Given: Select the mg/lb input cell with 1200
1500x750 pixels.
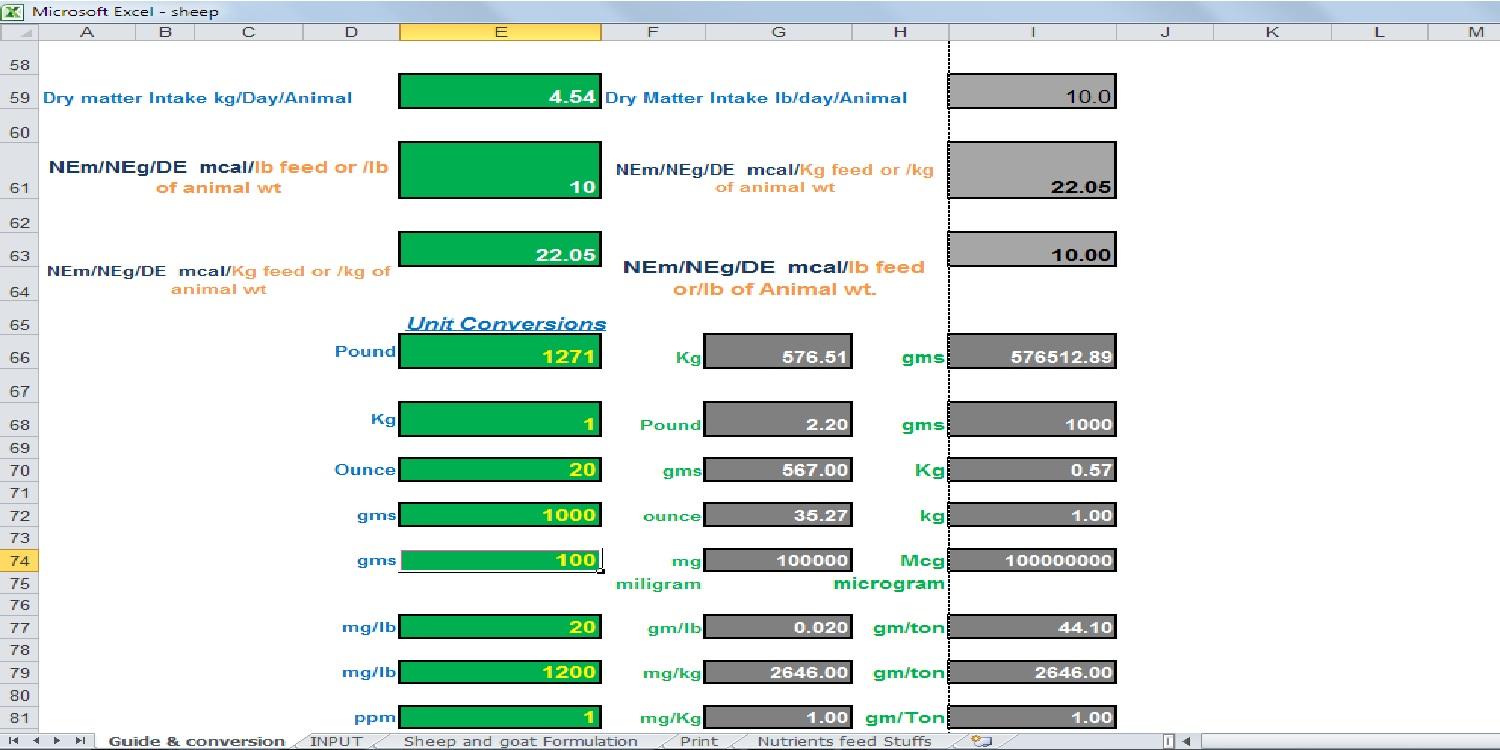Looking at the screenshot, I should tap(500, 672).
